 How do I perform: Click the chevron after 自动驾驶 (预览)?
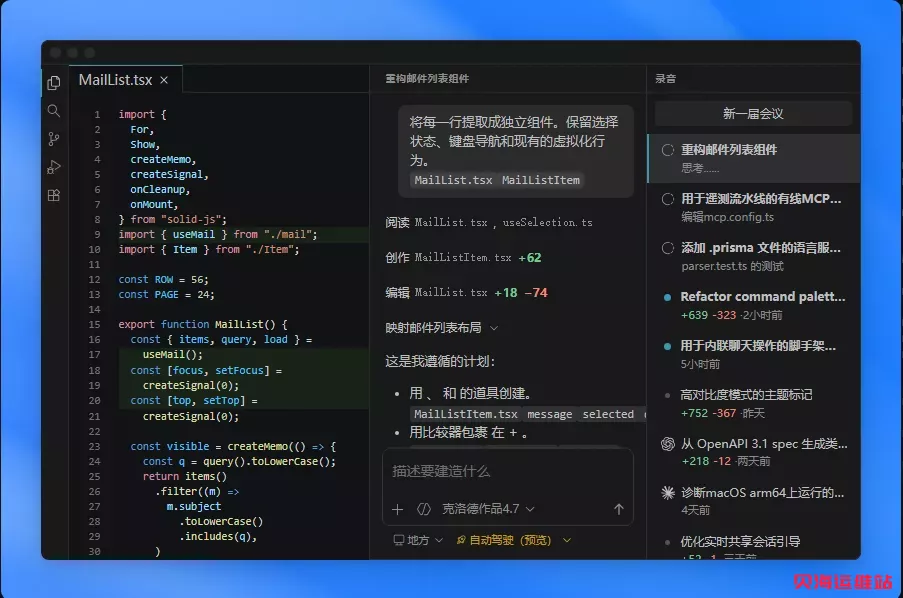[x=567, y=540]
